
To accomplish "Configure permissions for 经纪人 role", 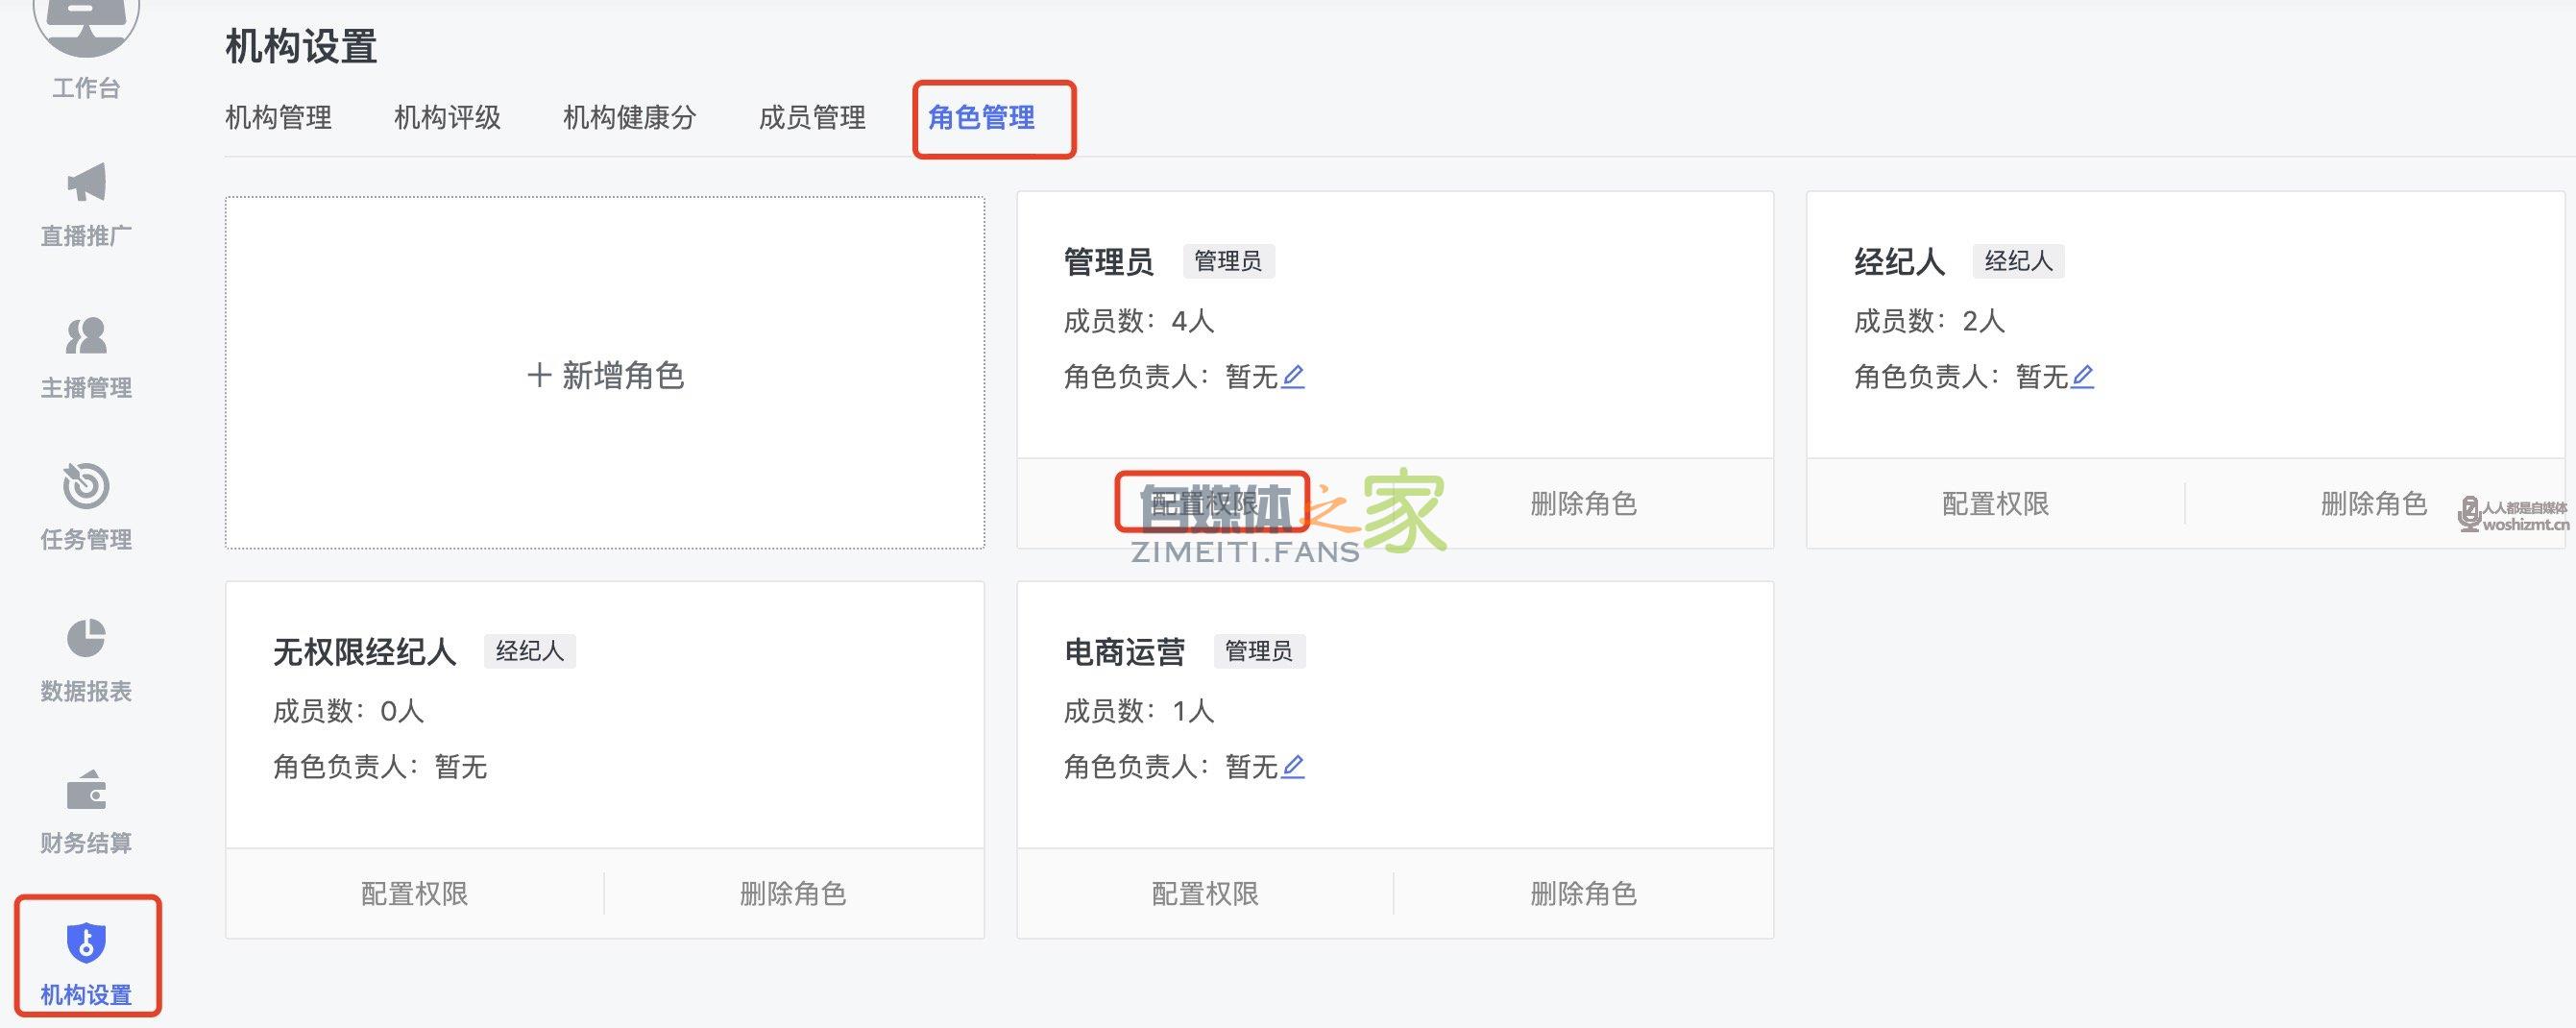I will coord(1995,504).
